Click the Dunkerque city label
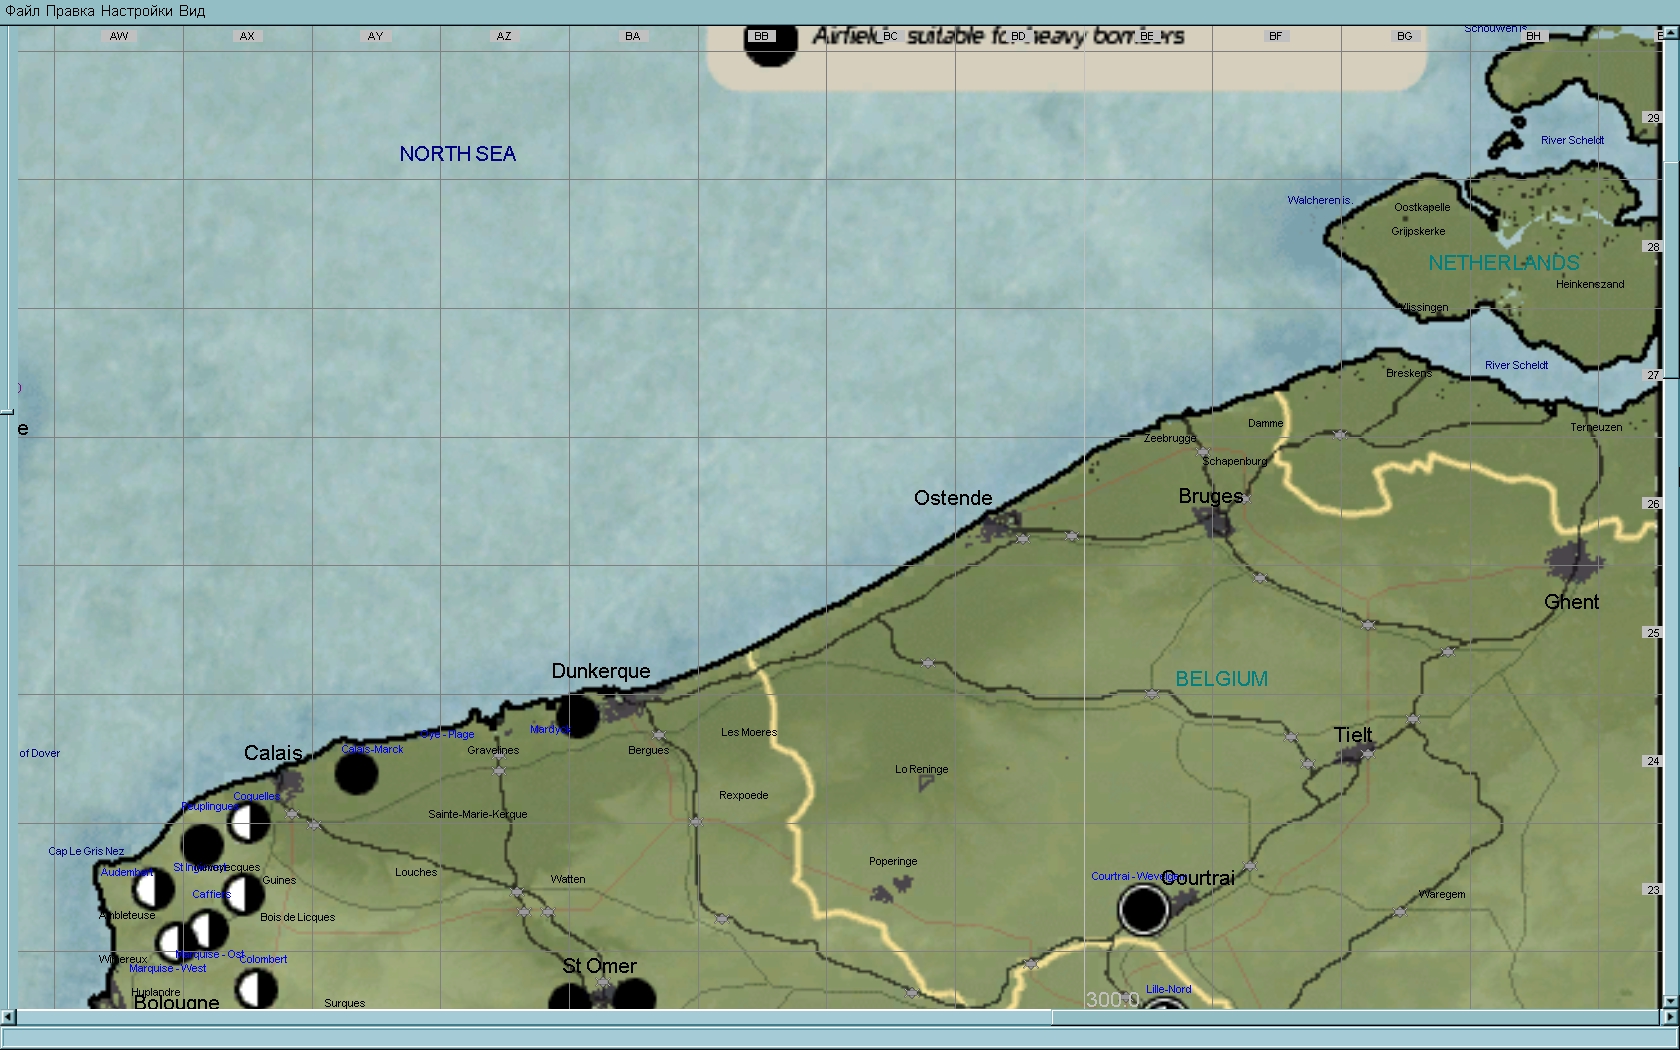The width and height of the screenshot is (1680, 1050). click(x=601, y=671)
